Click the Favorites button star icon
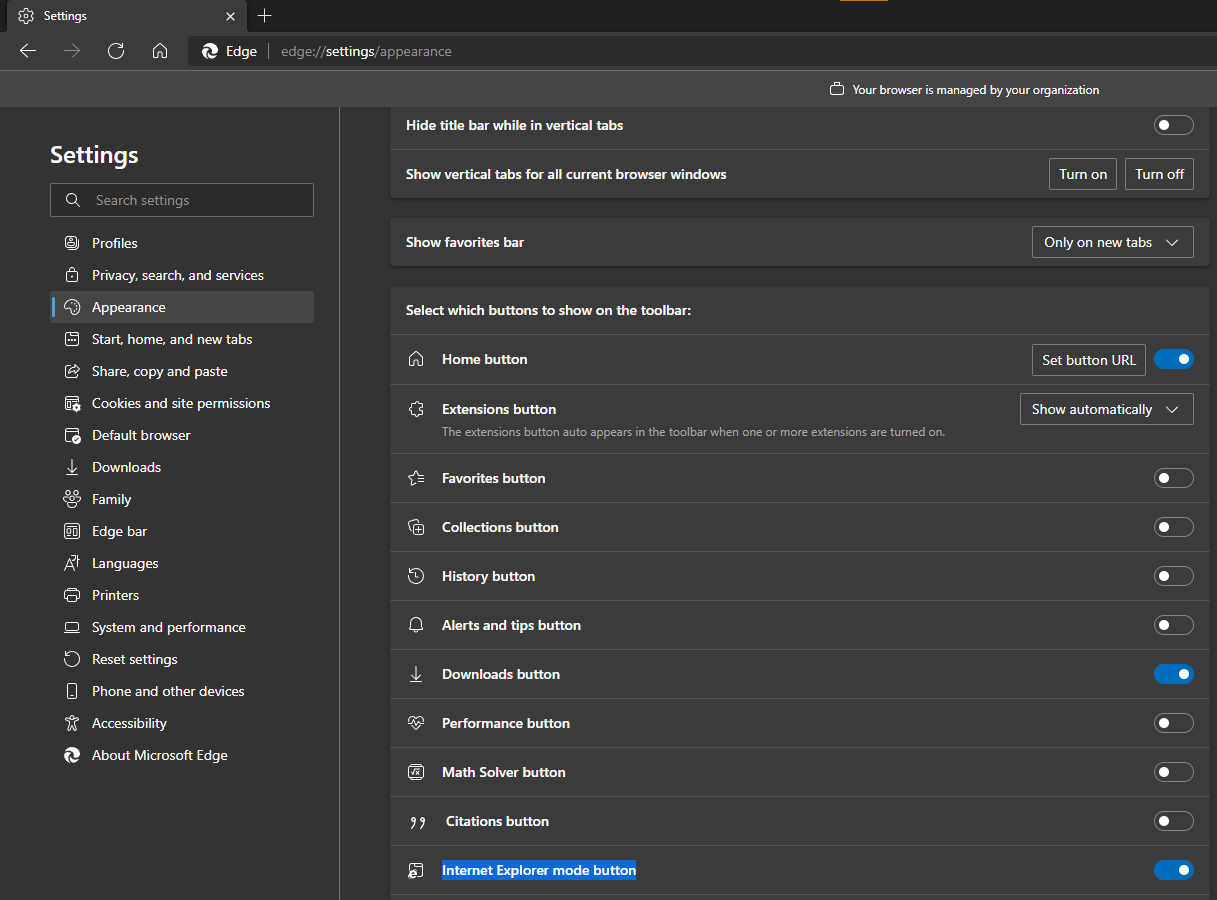The height and width of the screenshot is (900, 1217). [416, 478]
